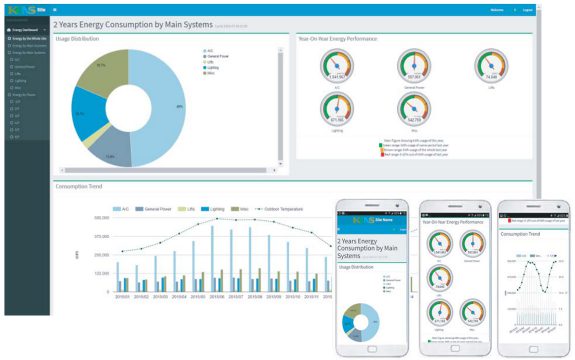This screenshot has width=575, height=360.
Task: Click the Misc gauge dial
Action: point(414,109)
